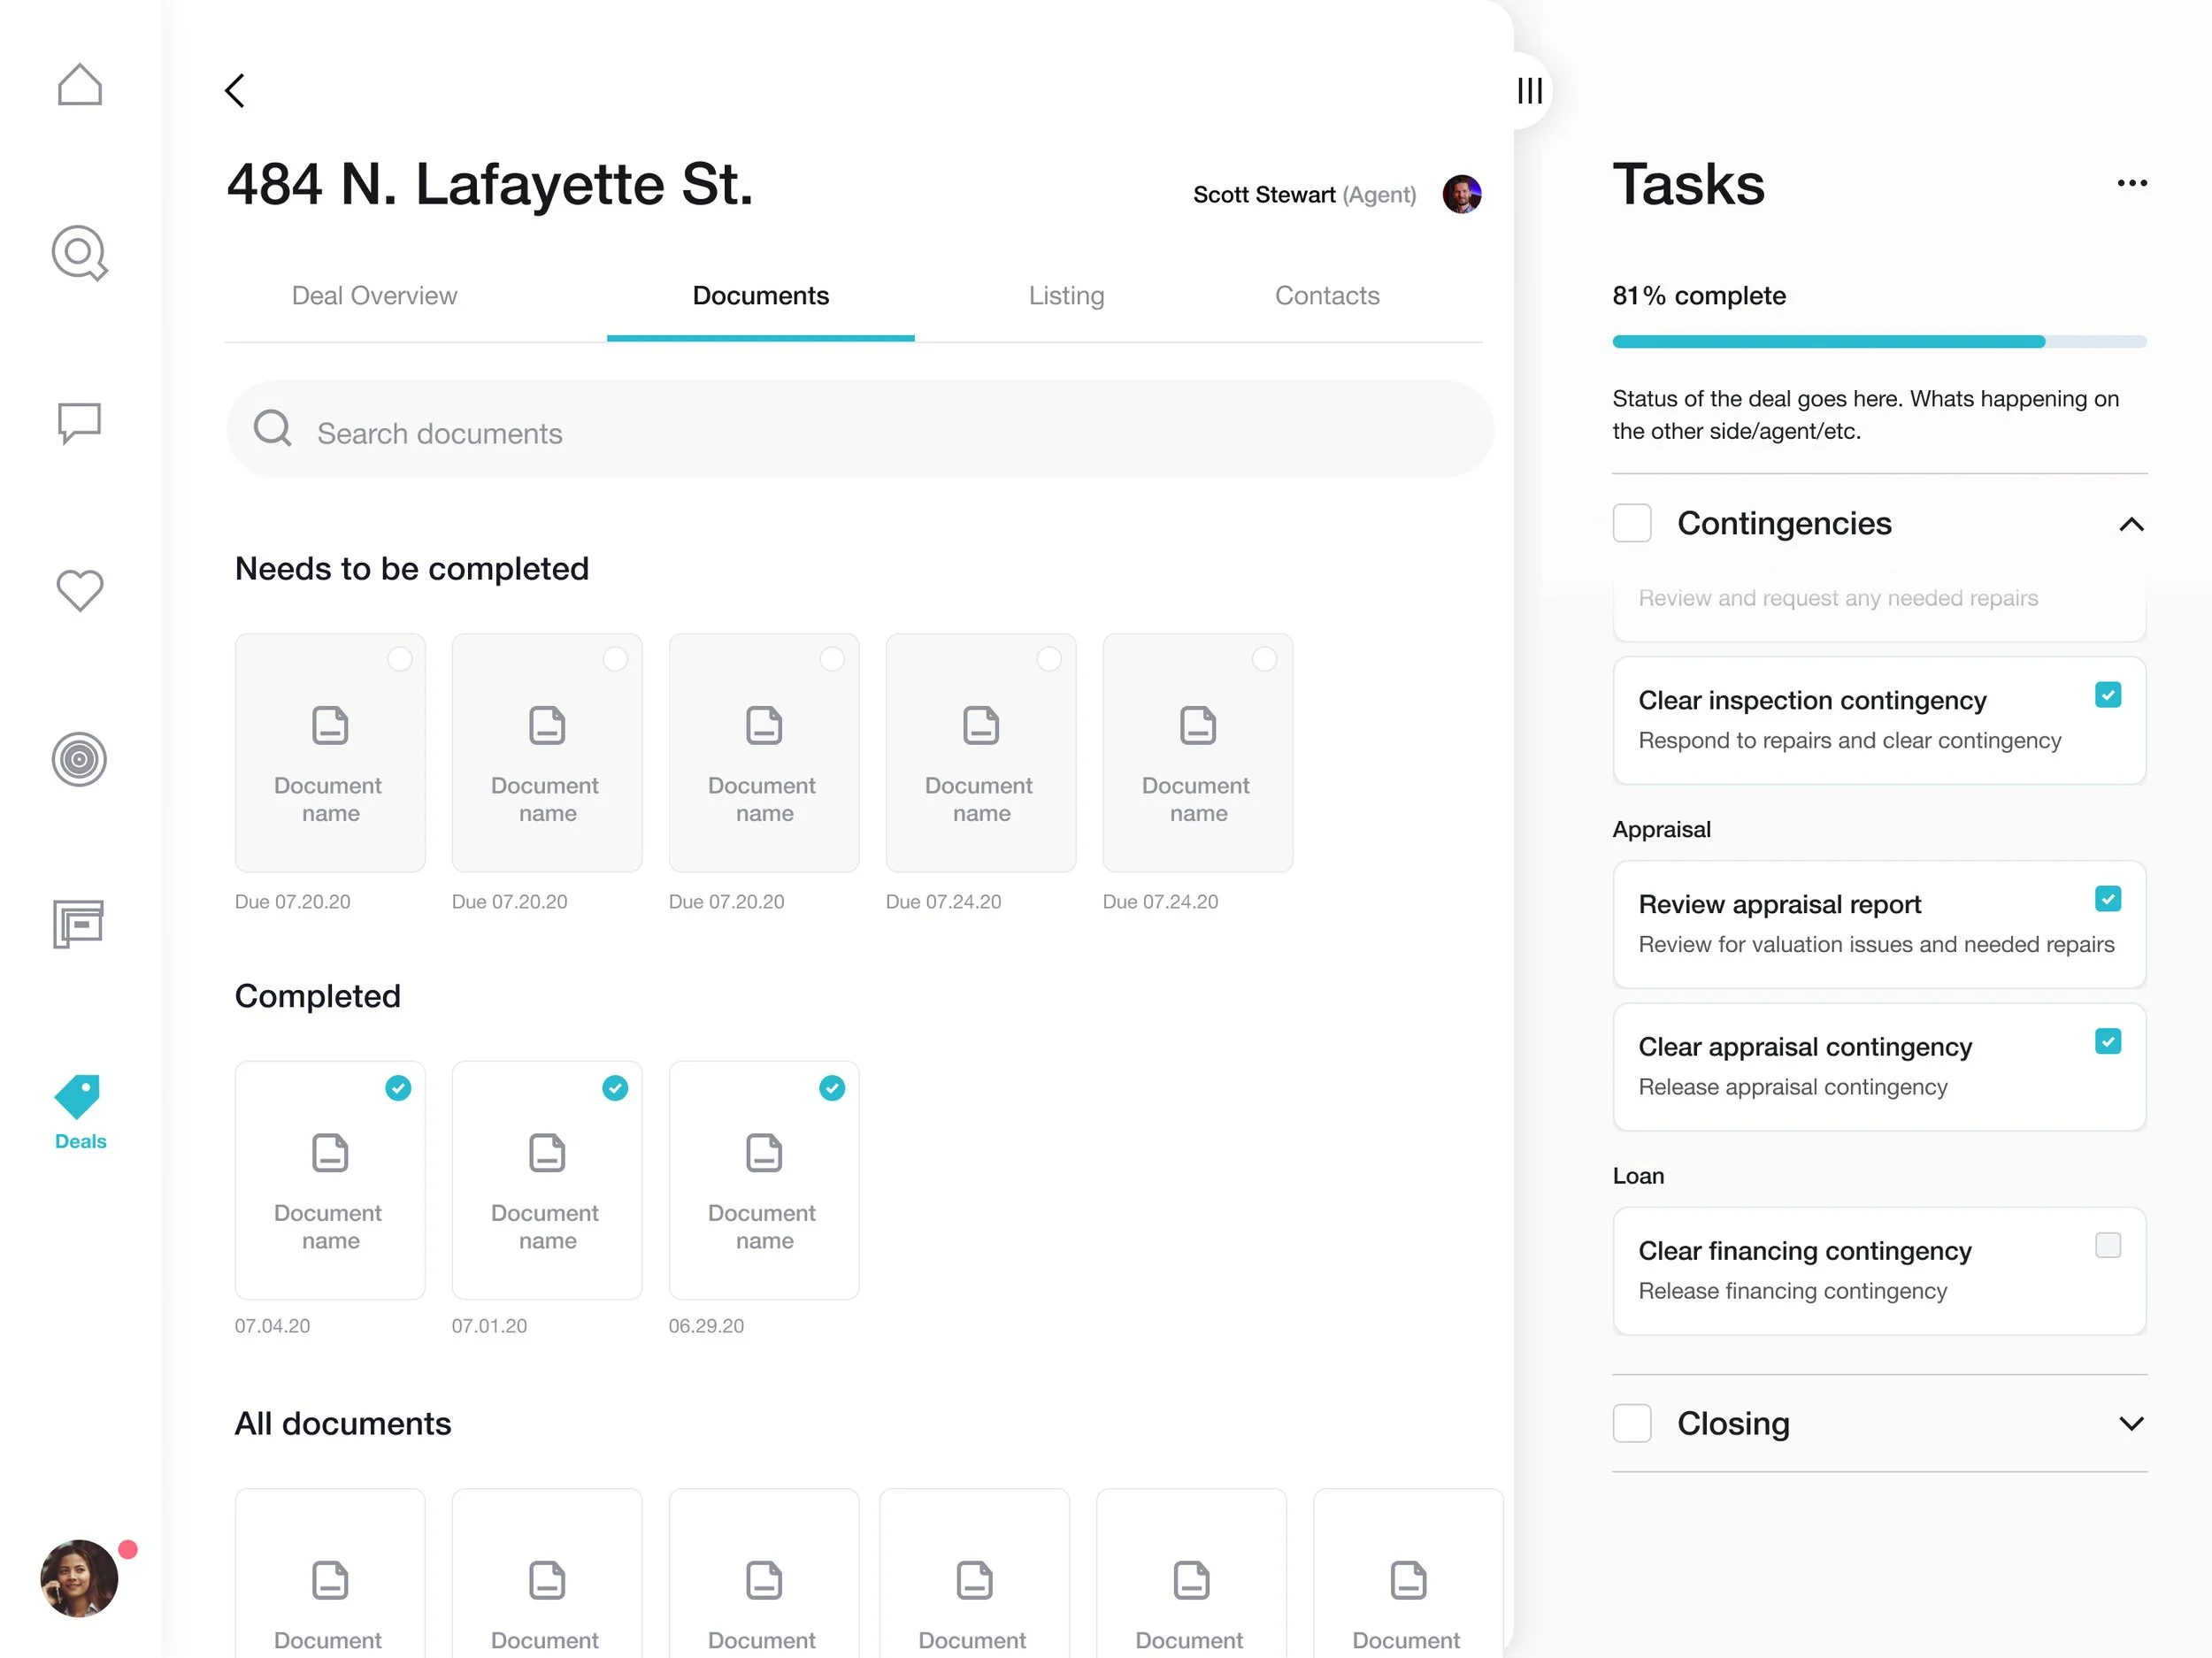Screen dimensions: 2212x1658
Task: Open the chat messages sidebar icon
Action: (x=80, y=423)
